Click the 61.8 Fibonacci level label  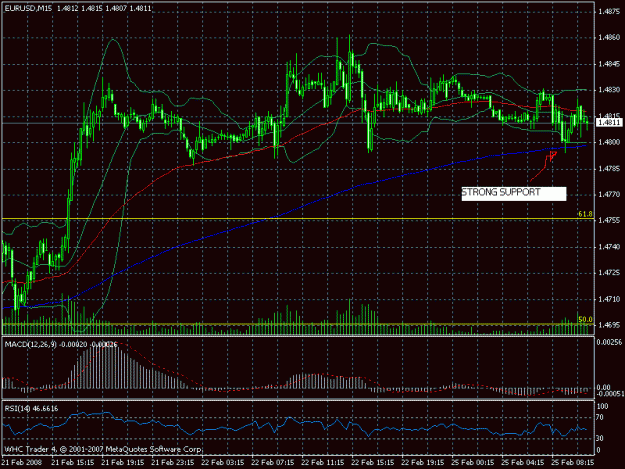pos(585,214)
